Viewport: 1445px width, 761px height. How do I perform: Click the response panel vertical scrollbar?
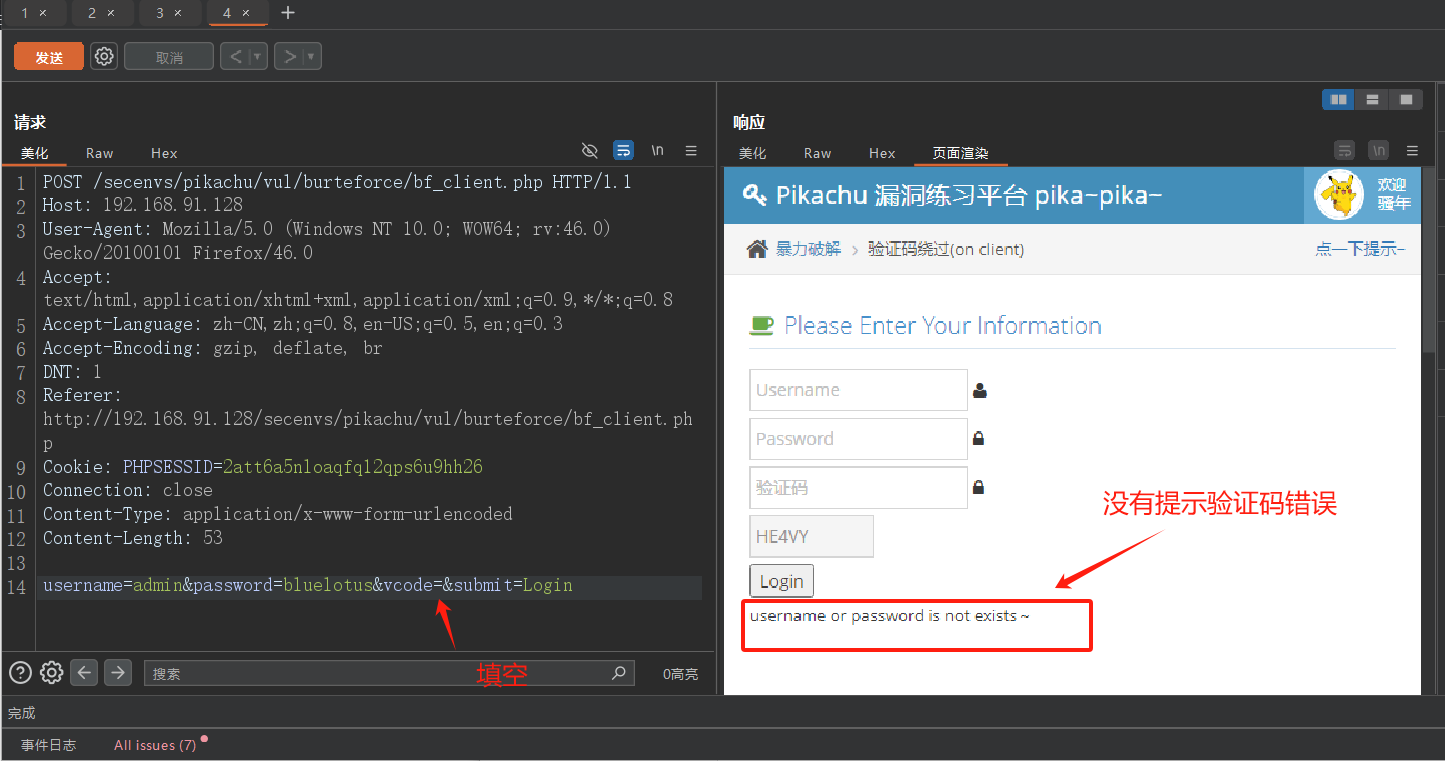click(1429, 260)
